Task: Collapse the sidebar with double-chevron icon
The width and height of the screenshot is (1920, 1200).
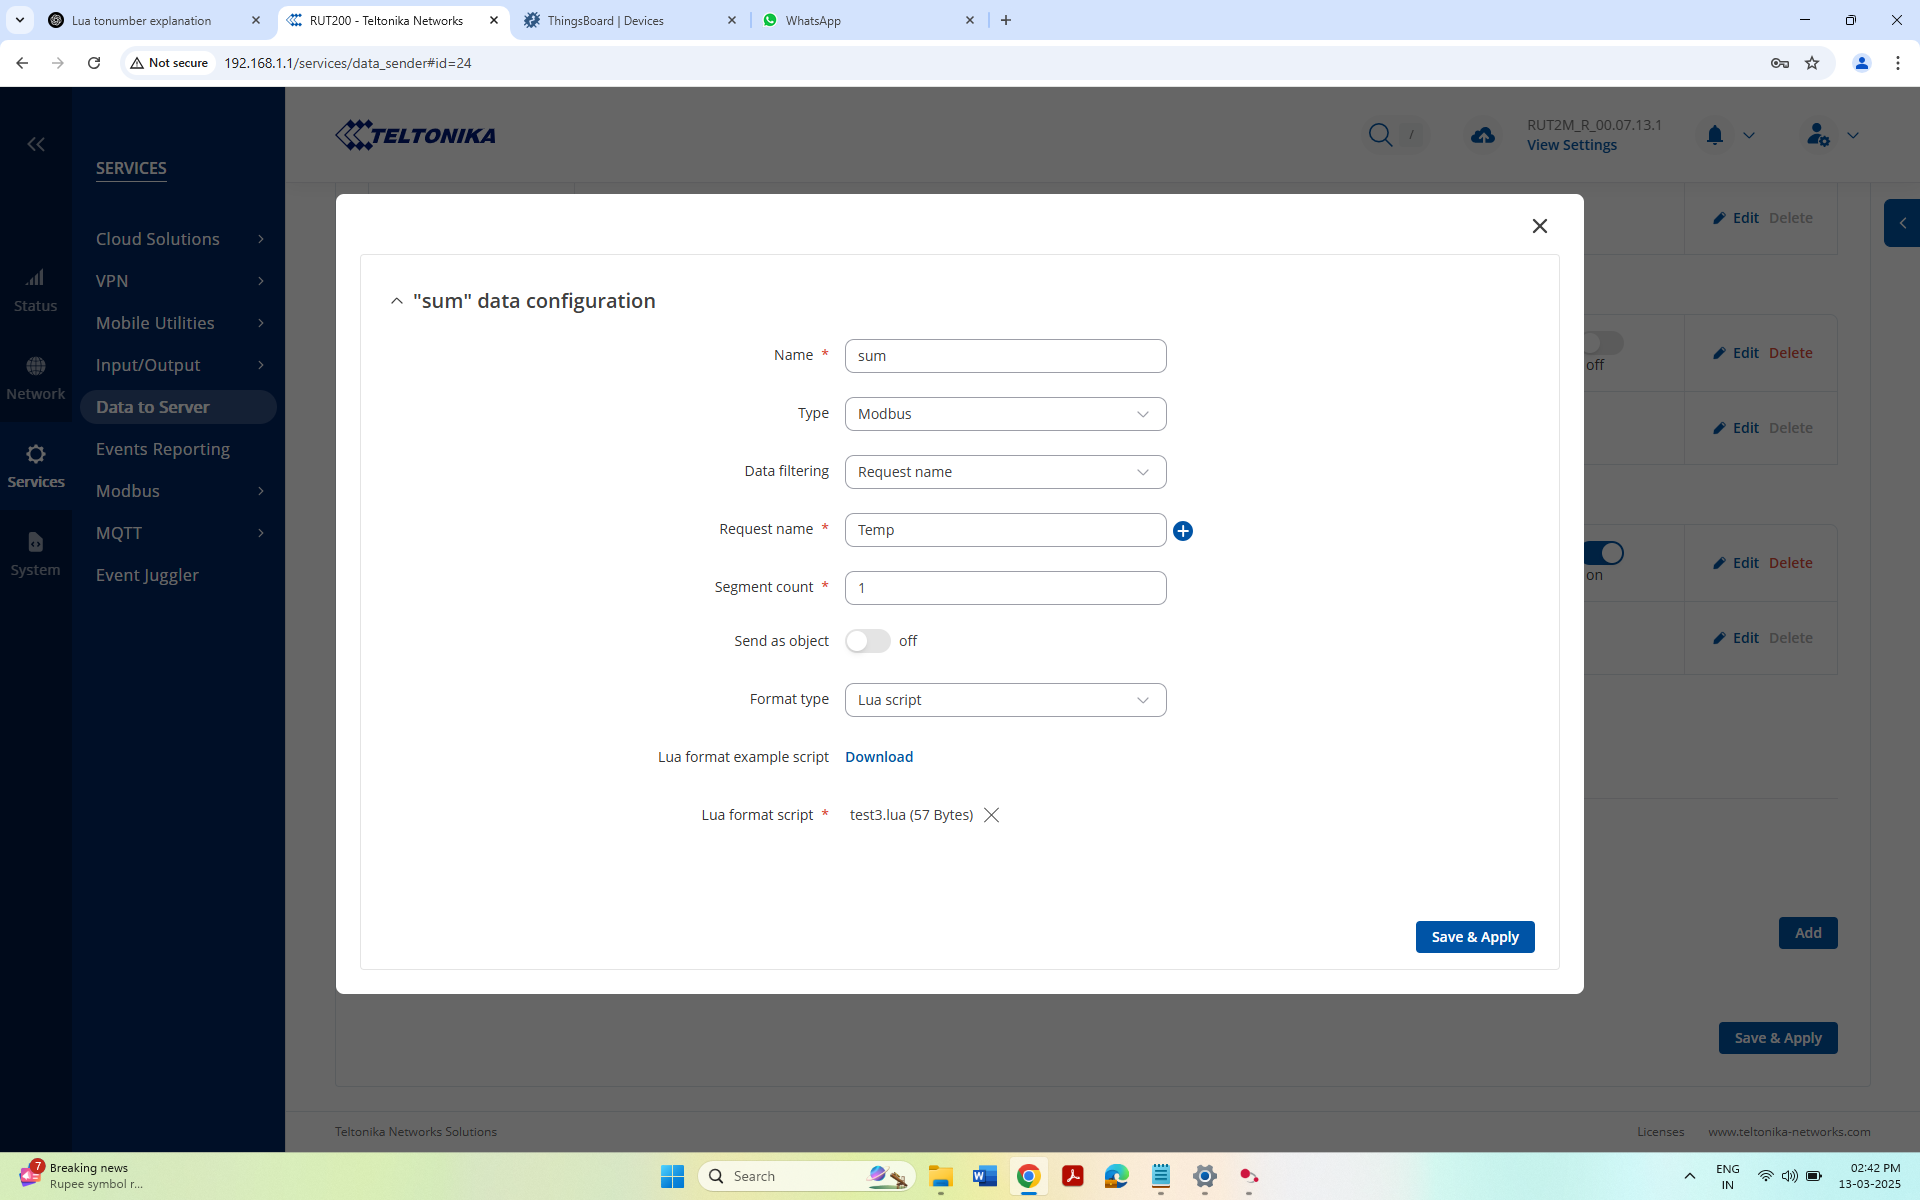Action: point(36,144)
